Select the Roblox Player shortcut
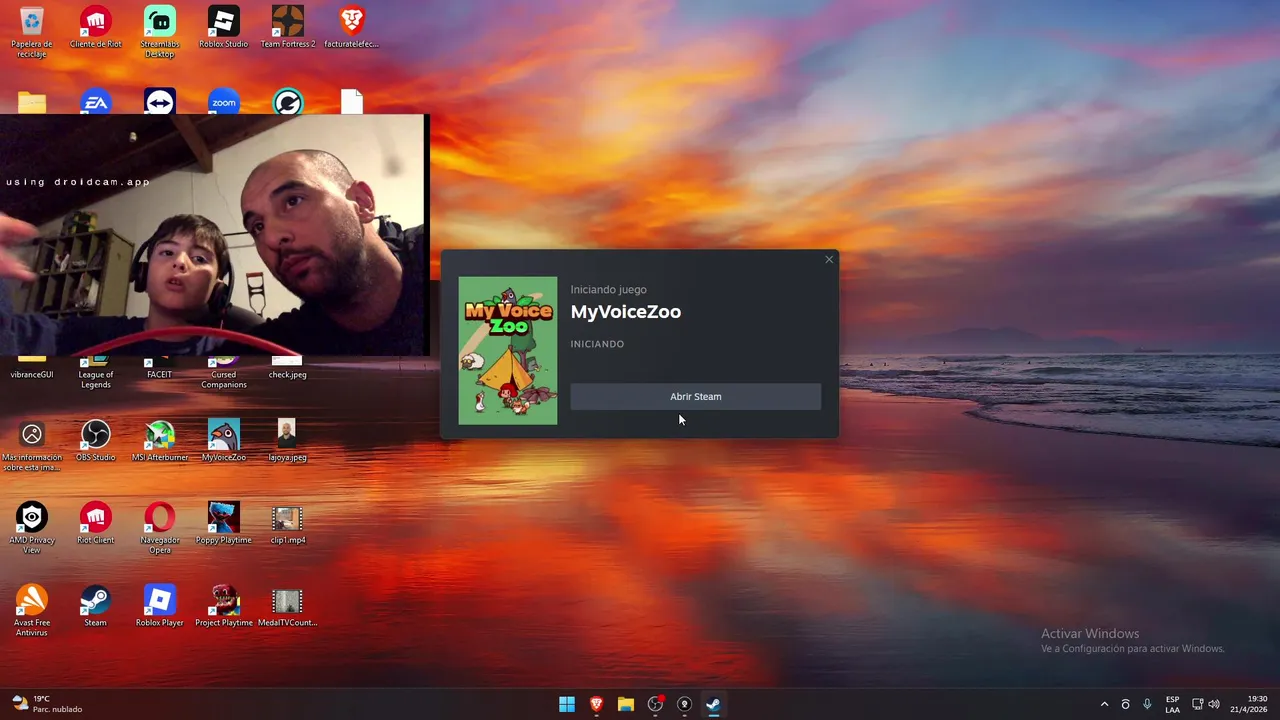 coord(160,607)
